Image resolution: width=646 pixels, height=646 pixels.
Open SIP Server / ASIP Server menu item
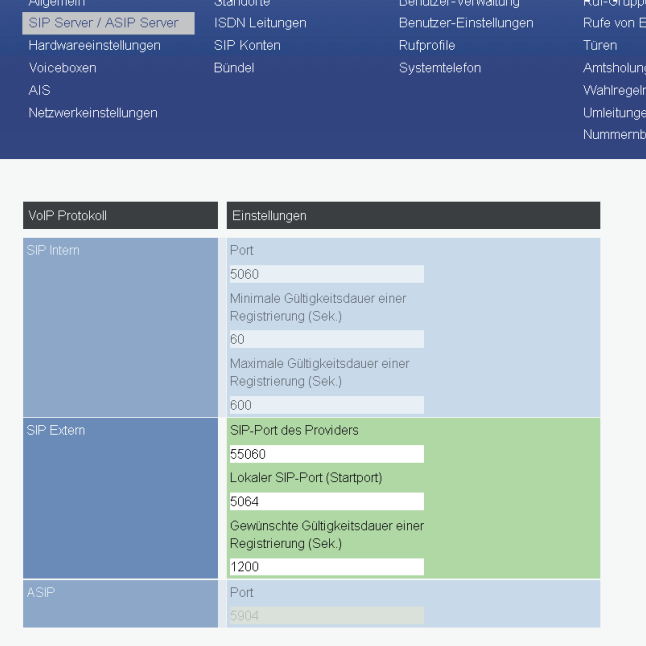pyautogui.click(x=104, y=23)
